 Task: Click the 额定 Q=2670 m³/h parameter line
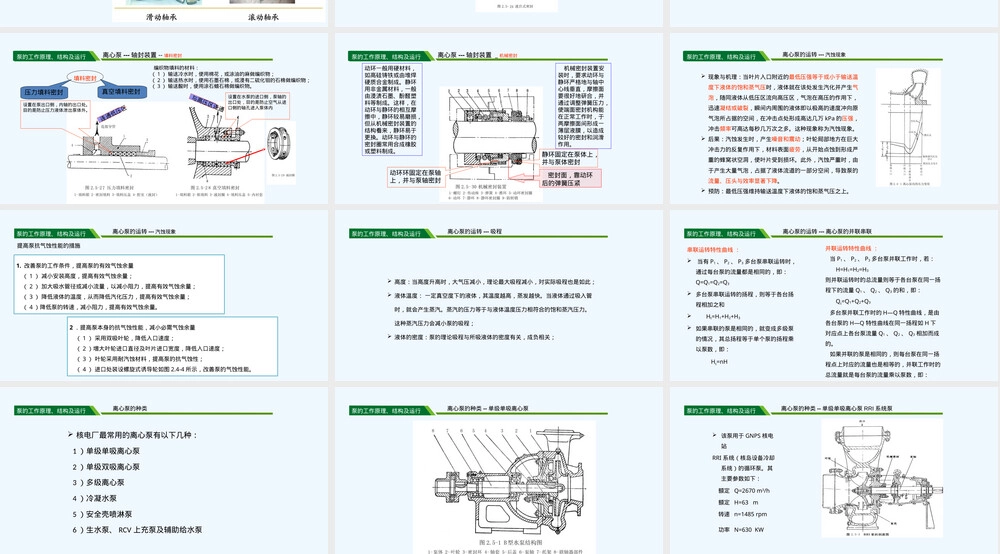(744, 491)
